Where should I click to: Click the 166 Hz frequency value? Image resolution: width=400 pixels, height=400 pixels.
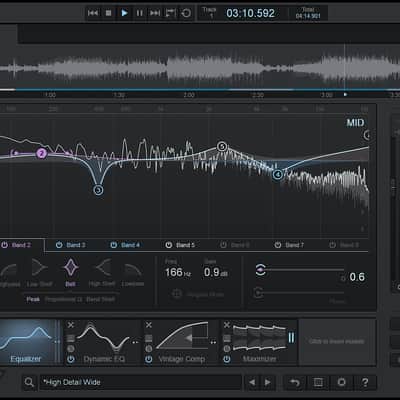pyautogui.click(x=178, y=273)
